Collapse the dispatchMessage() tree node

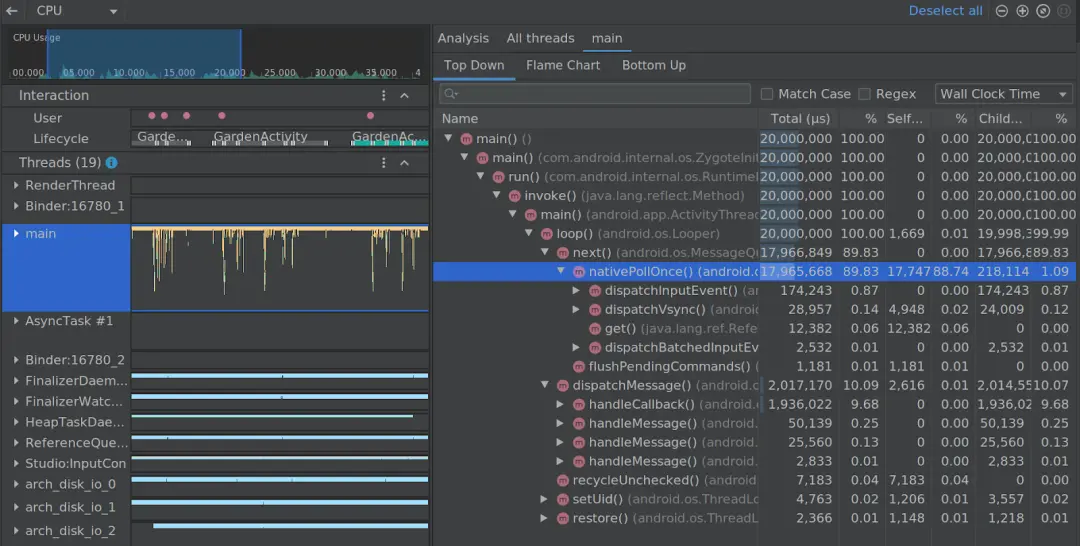(544, 386)
